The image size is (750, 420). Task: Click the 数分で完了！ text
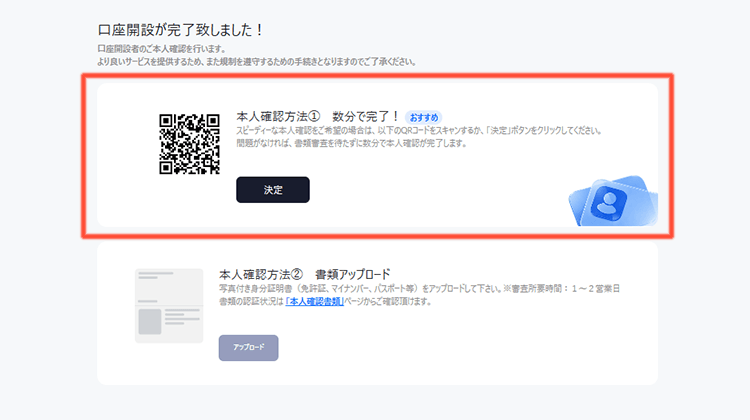click(x=366, y=117)
